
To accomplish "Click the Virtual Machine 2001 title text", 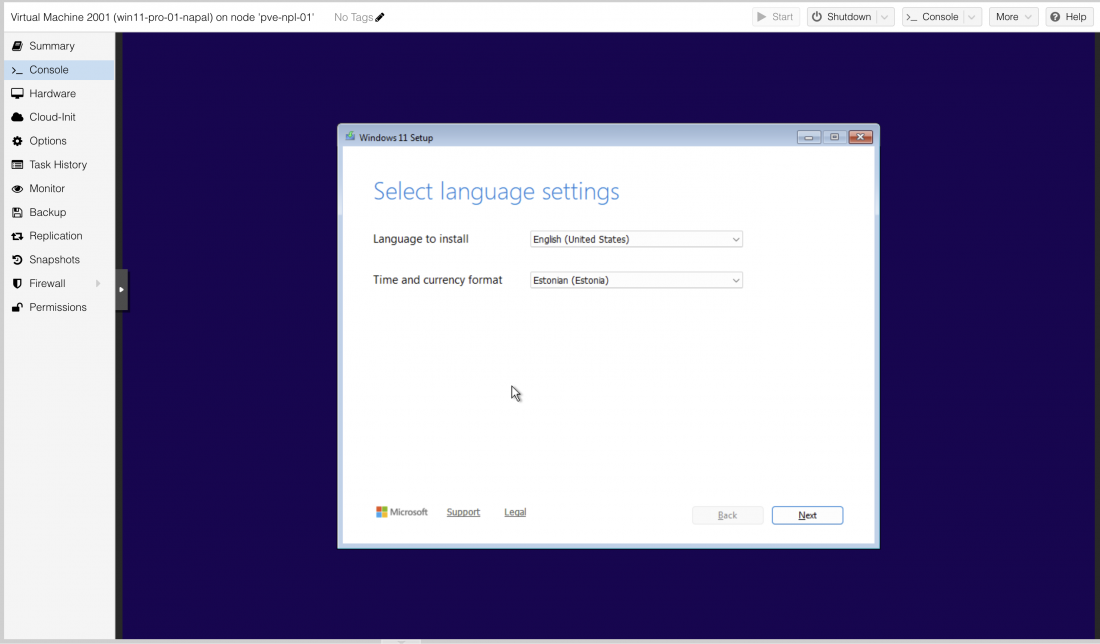I will point(162,18).
